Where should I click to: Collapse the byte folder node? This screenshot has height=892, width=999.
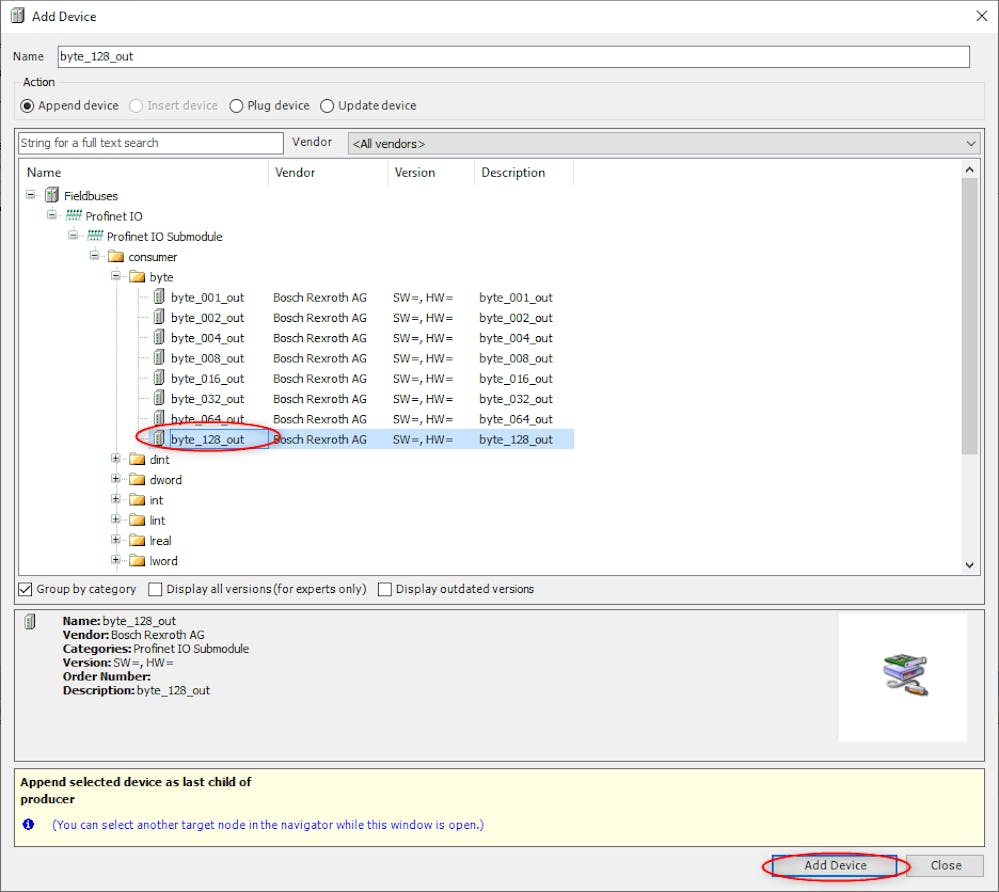116,276
